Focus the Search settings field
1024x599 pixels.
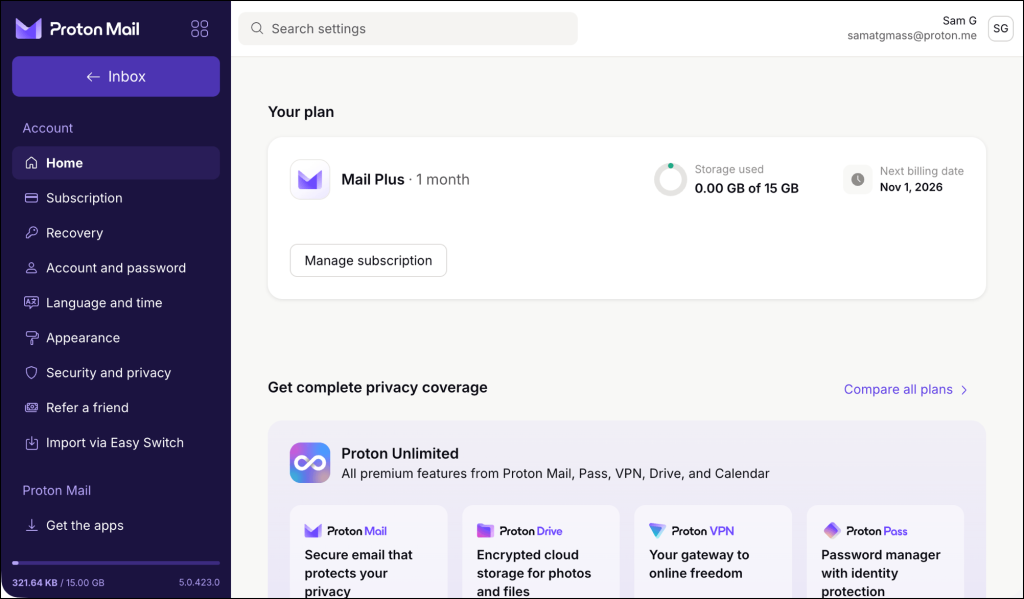pyautogui.click(x=408, y=29)
